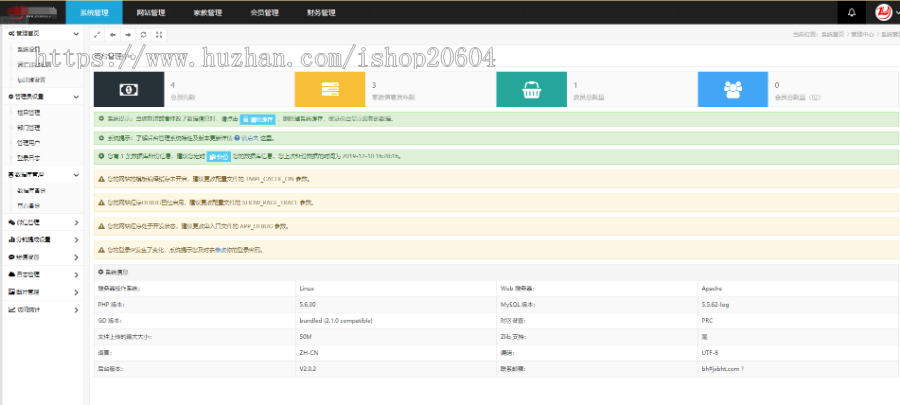Click the gear icon in system info header
Image resolution: width=900 pixels, height=405 pixels.
(101, 272)
